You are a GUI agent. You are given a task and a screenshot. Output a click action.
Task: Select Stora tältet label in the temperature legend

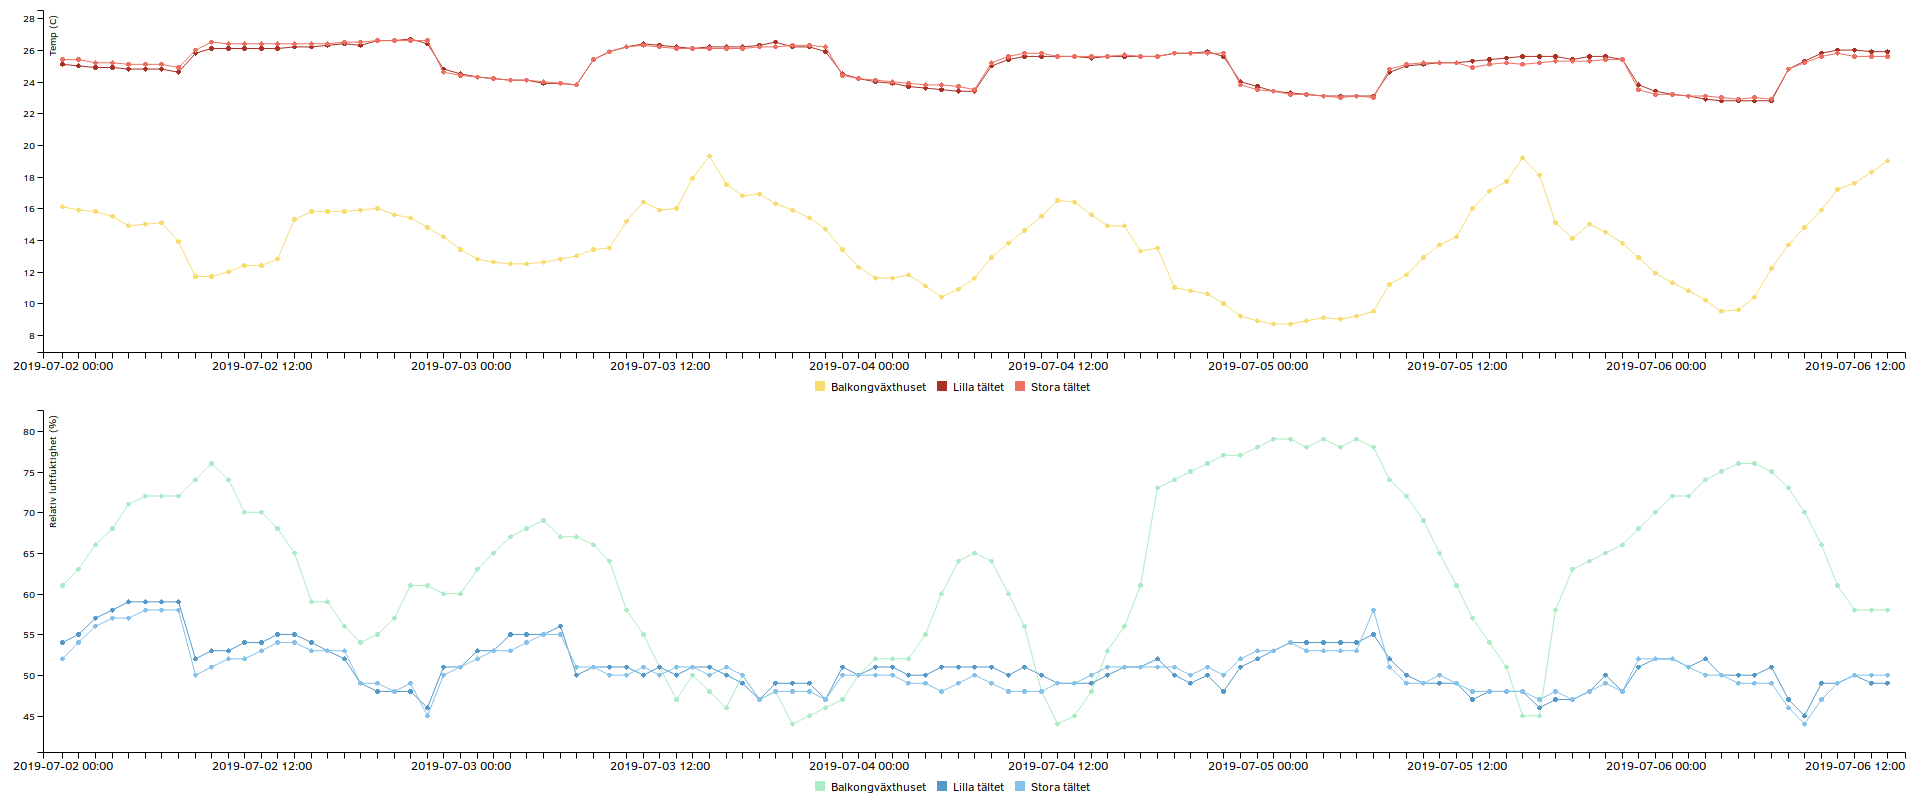point(1060,387)
